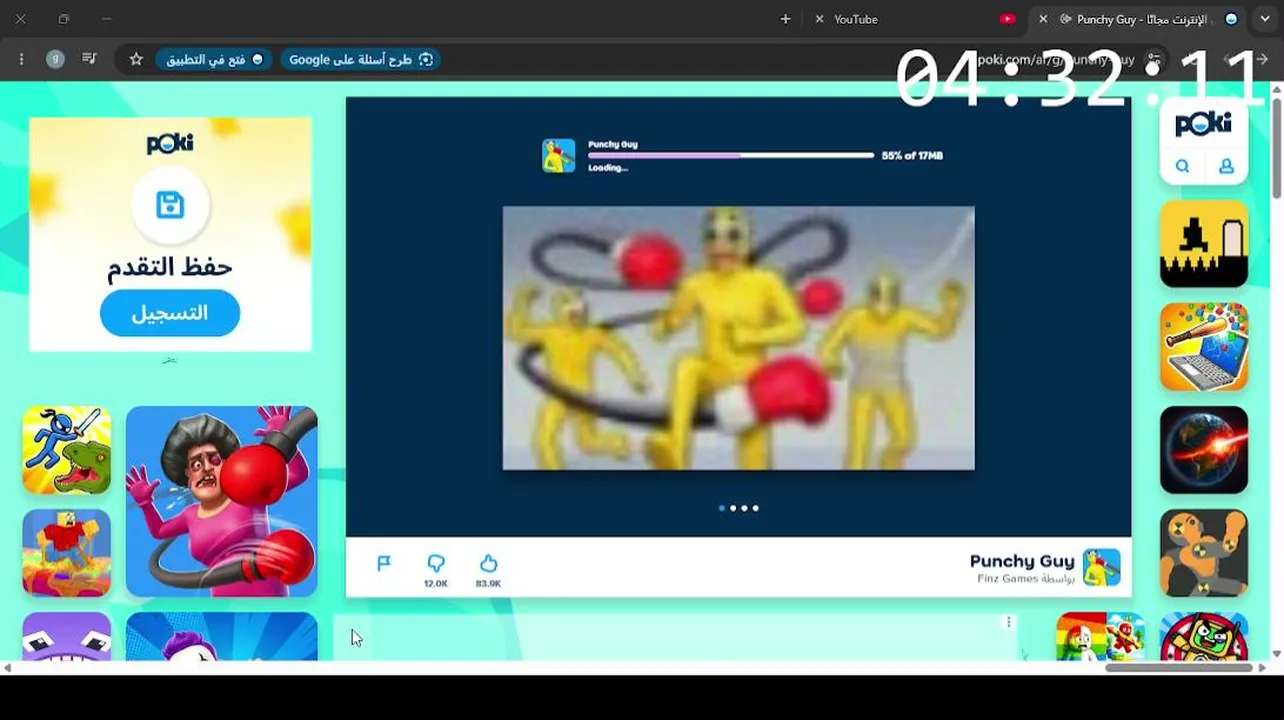This screenshot has width=1284, height=720.
Task: Click the small game icon beside loading bar
Action: [x=559, y=156]
